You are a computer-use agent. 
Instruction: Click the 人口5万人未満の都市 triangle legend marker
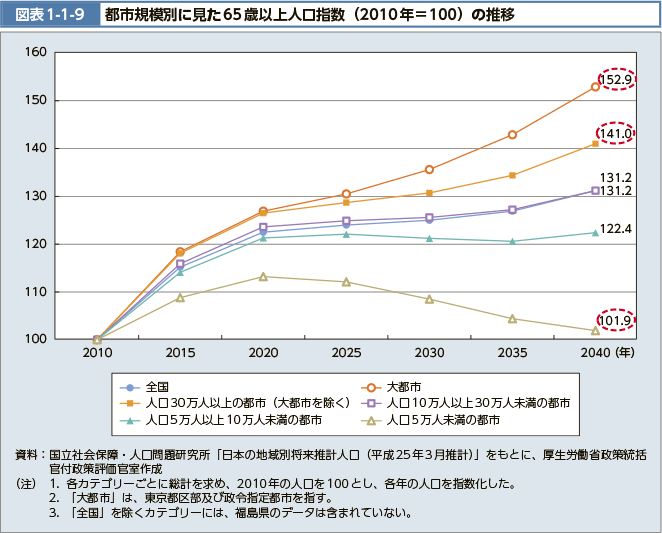point(368,420)
